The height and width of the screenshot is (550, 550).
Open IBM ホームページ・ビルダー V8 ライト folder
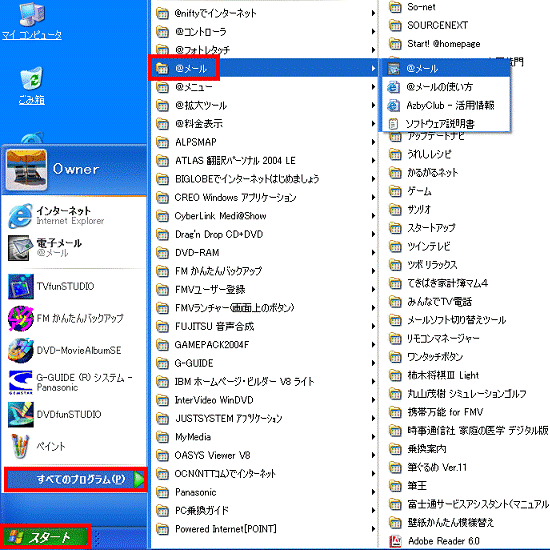coord(265,381)
